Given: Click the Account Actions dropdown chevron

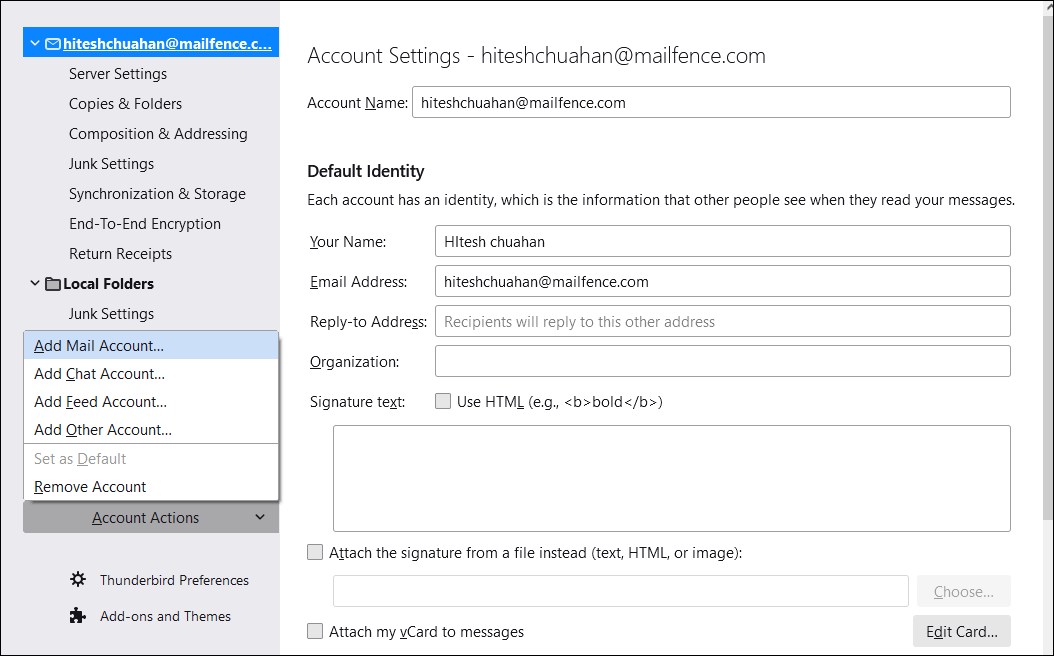Looking at the screenshot, I should [x=260, y=517].
